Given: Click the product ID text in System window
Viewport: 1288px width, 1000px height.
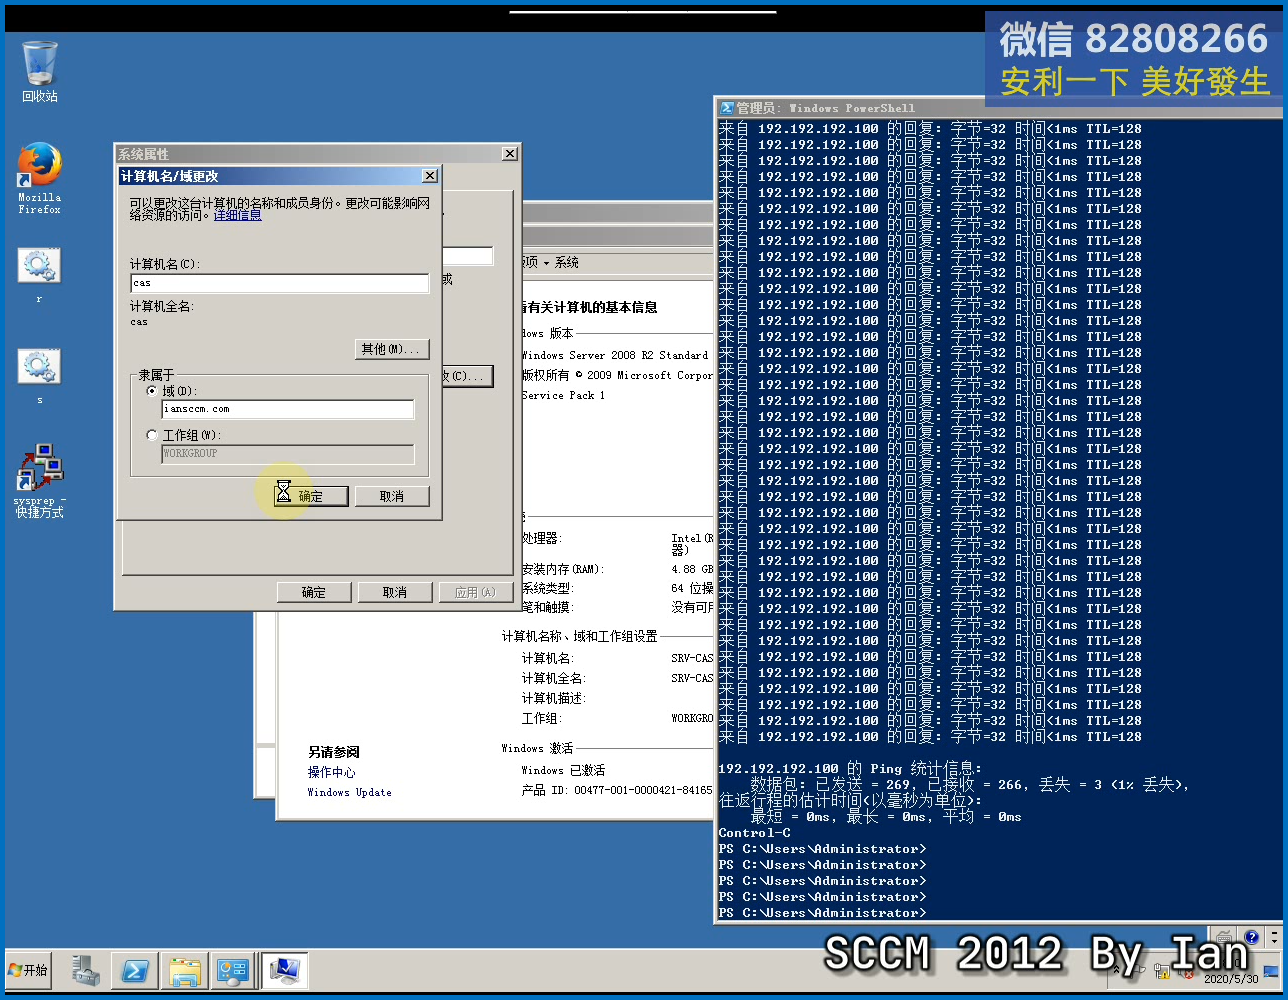Looking at the screenshot, I should (x=617, y=790).
